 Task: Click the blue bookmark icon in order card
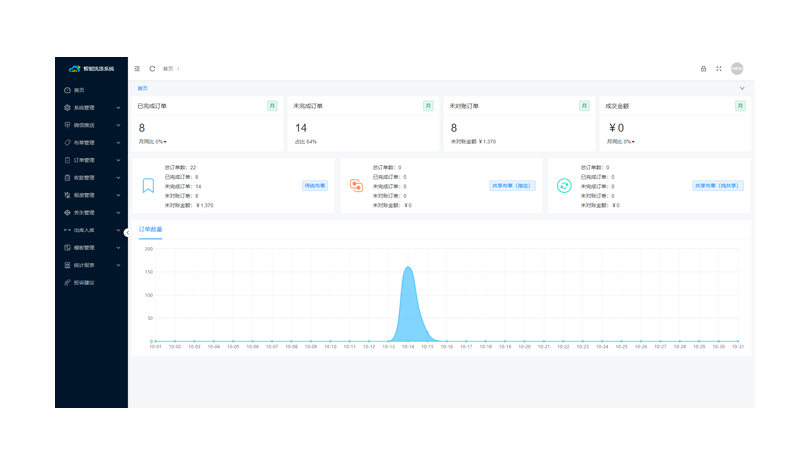[147, 185]
